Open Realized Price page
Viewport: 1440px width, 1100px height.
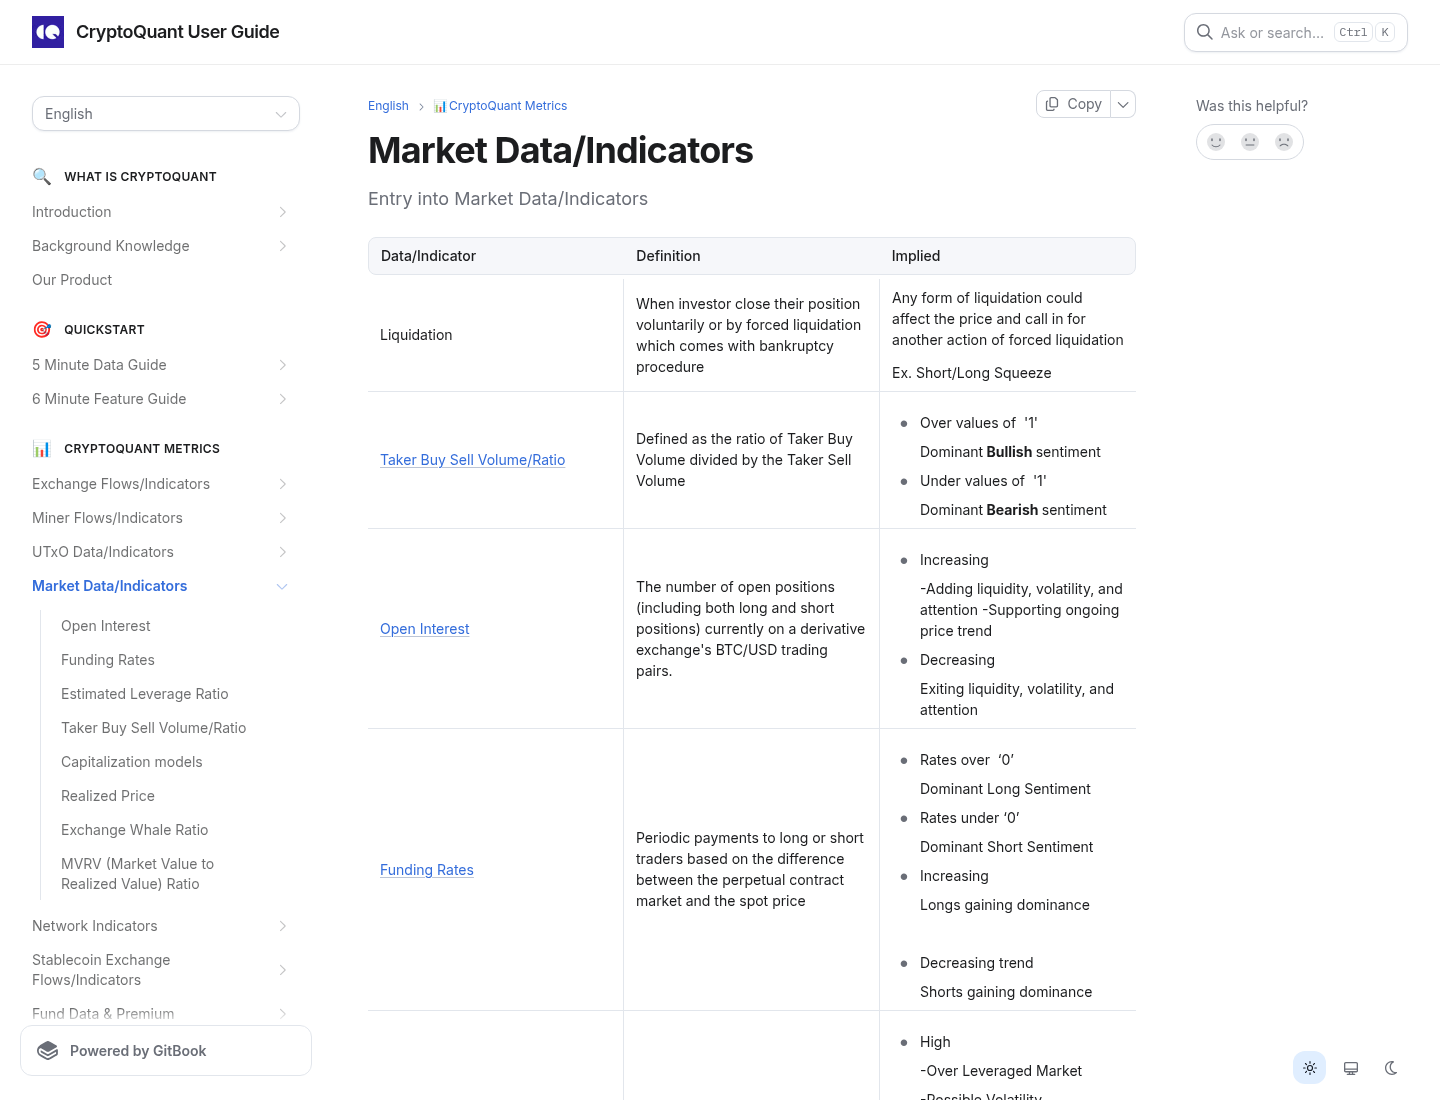click(108, 796)
